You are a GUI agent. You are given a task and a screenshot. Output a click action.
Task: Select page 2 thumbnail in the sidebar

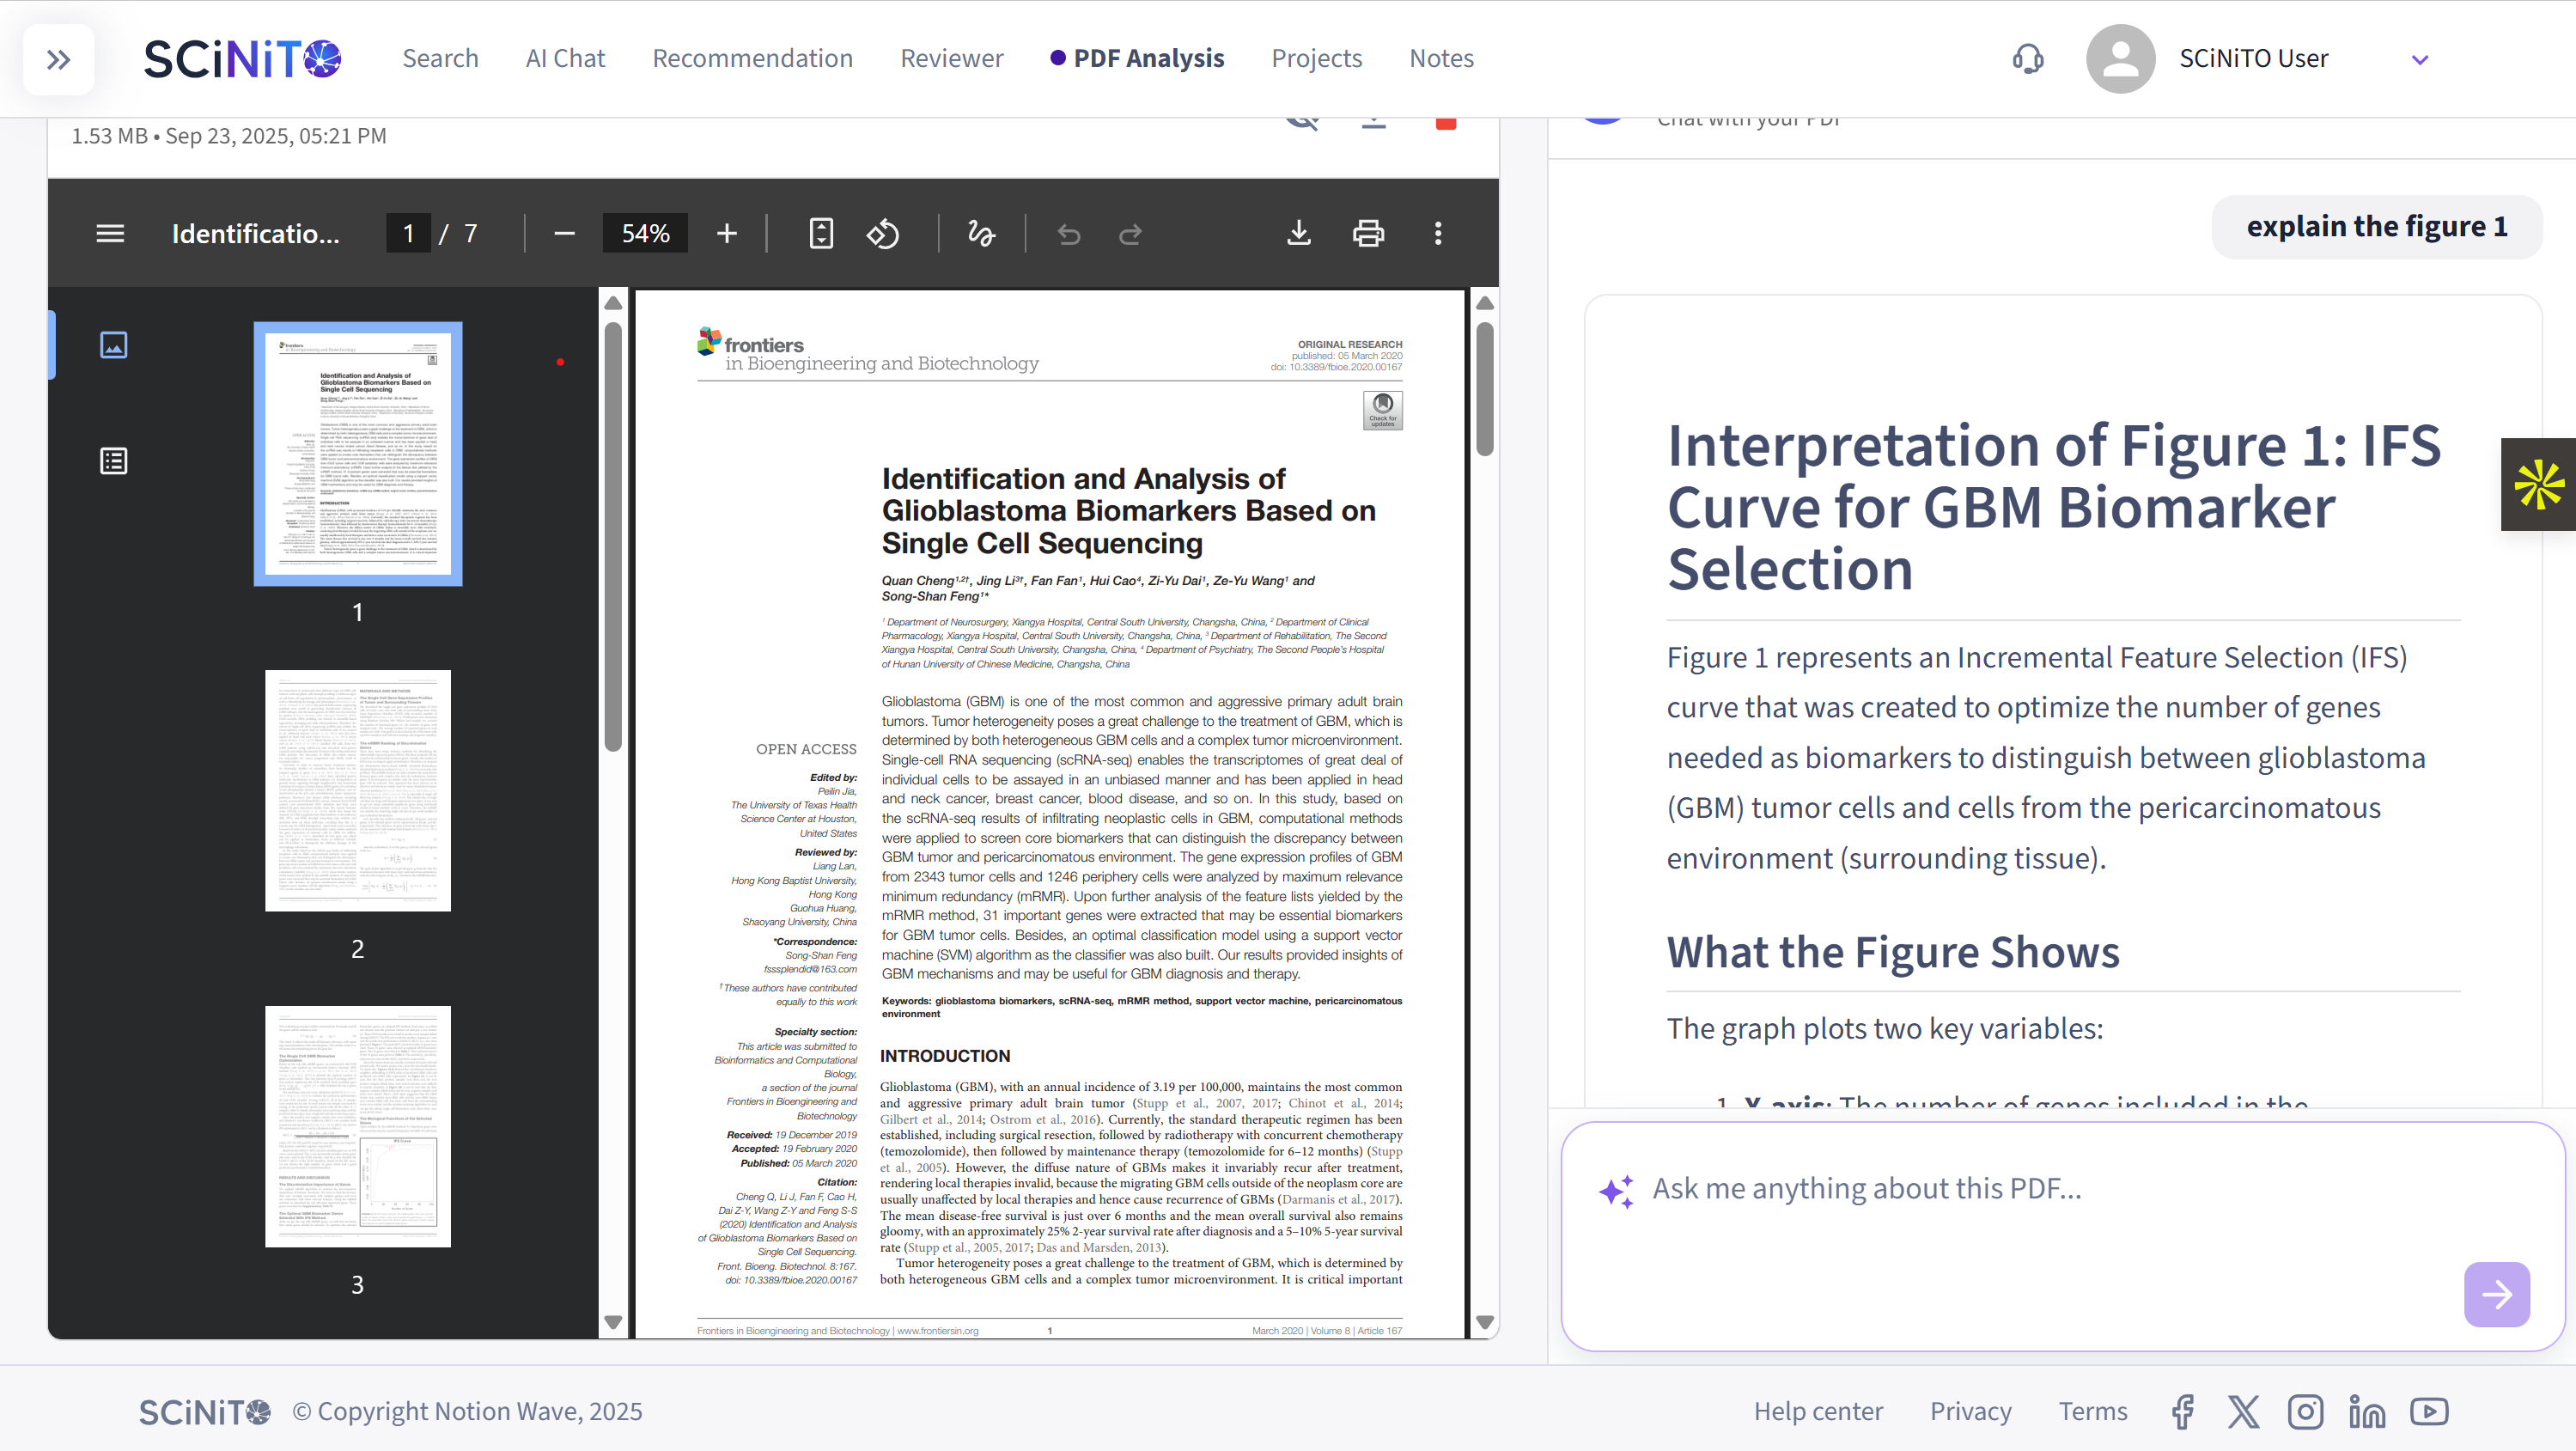tap(357, 790)
